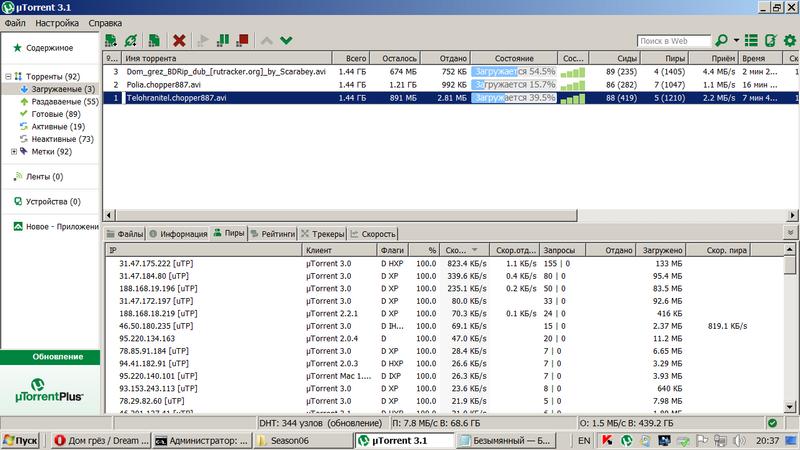The width and height of the screenshot is (800, 450).
Task: Switch to the Информация tab
Action: tap(178, 234)
